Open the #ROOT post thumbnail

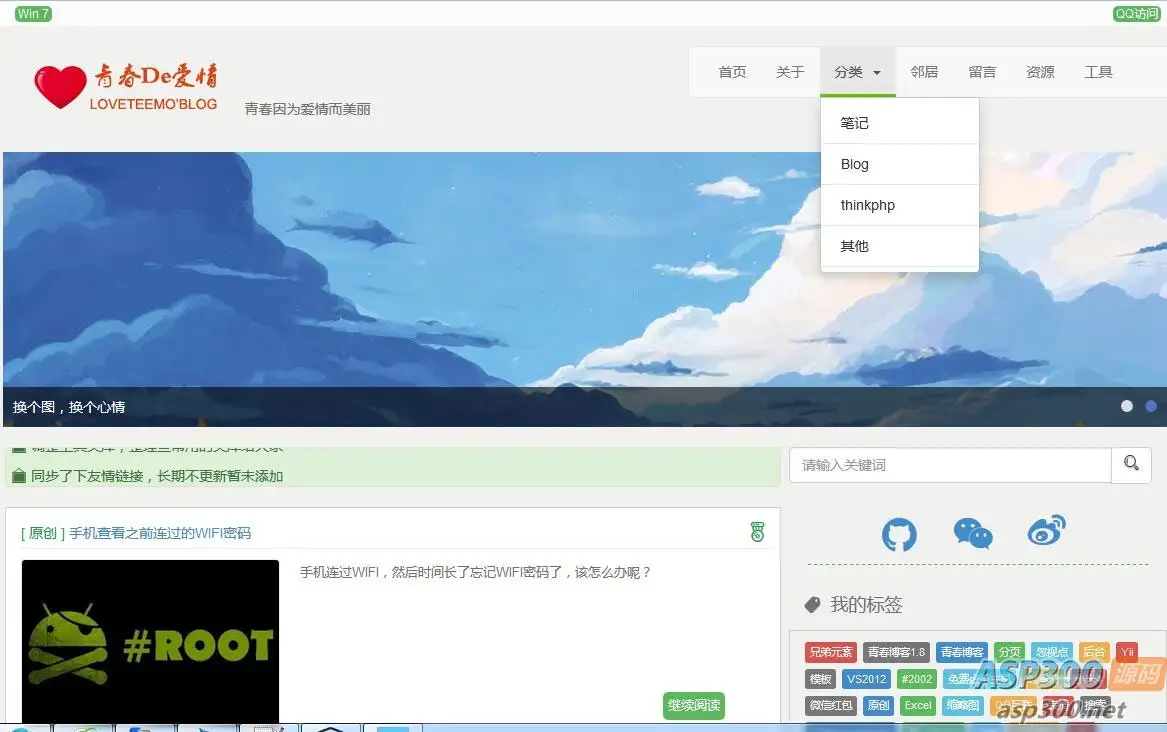click(x=150, y=641)
